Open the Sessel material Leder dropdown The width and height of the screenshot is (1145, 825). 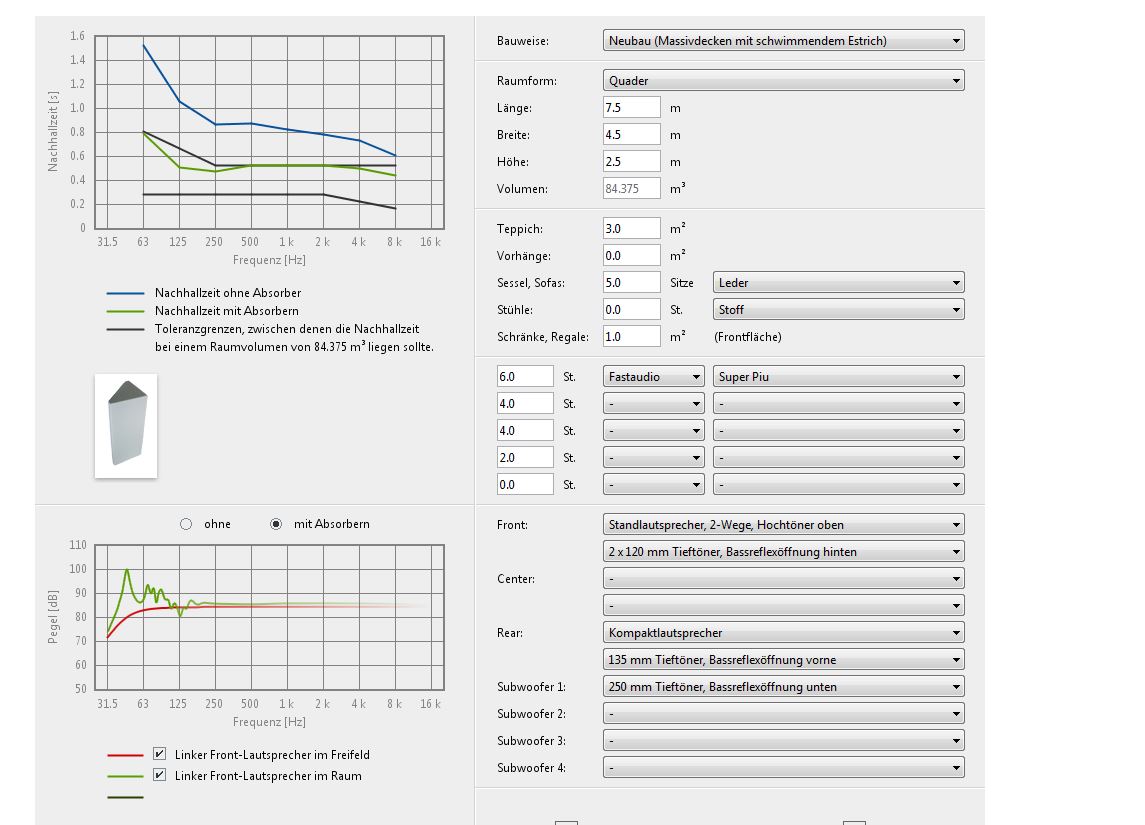point(838,283)
